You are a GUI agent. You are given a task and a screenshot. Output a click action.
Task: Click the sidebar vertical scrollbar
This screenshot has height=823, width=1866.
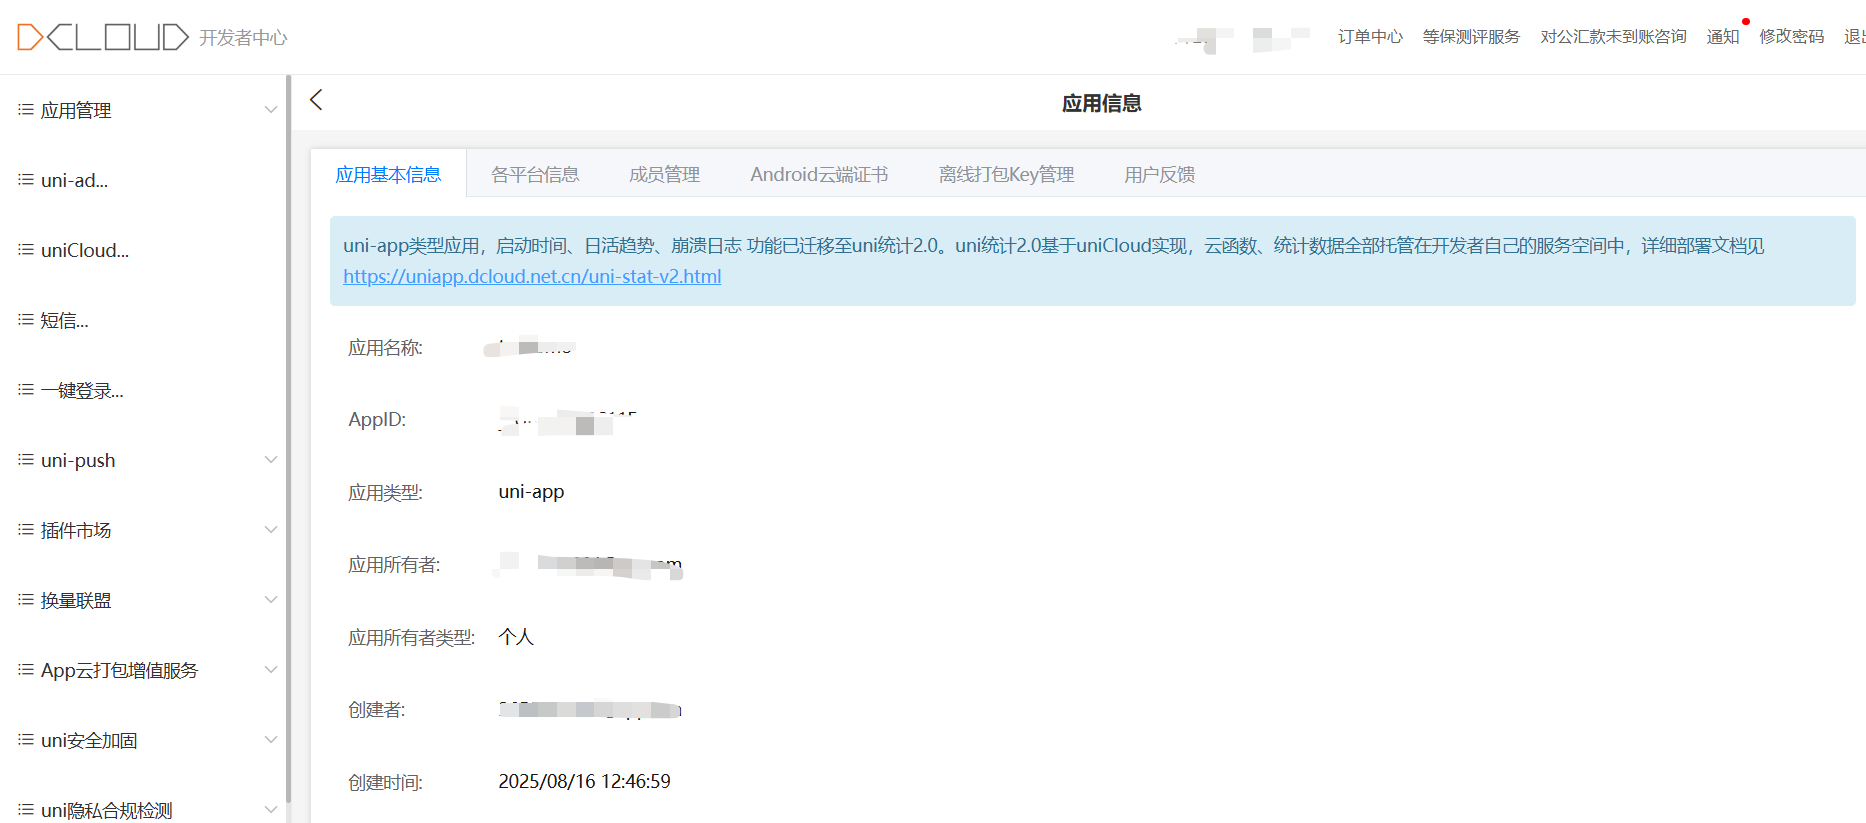[x=288, y=440]
